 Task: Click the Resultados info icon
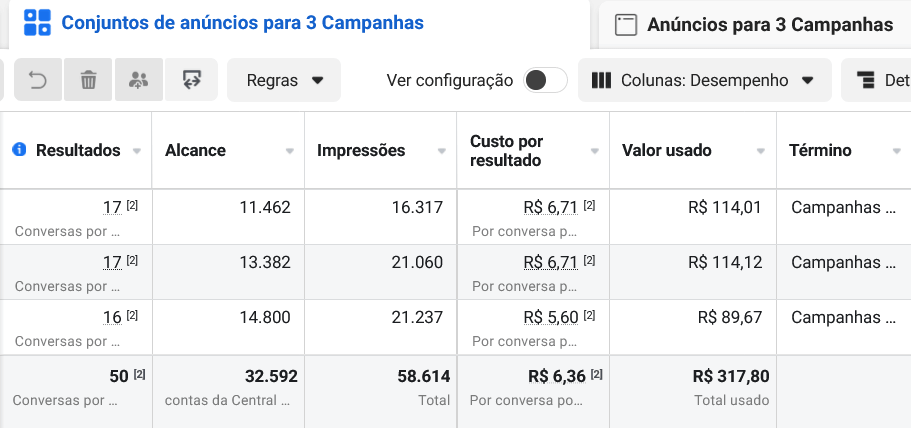(x=19, y=150)
